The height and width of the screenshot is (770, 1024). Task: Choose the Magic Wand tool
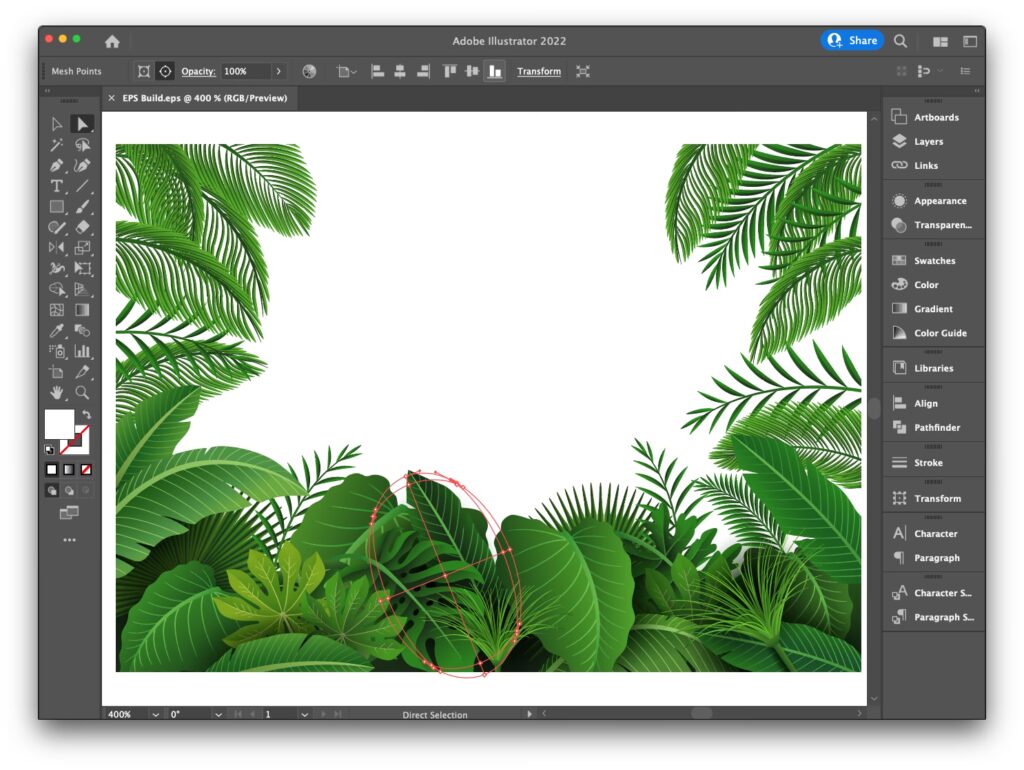pyautogui.click(x=57, y=145)
